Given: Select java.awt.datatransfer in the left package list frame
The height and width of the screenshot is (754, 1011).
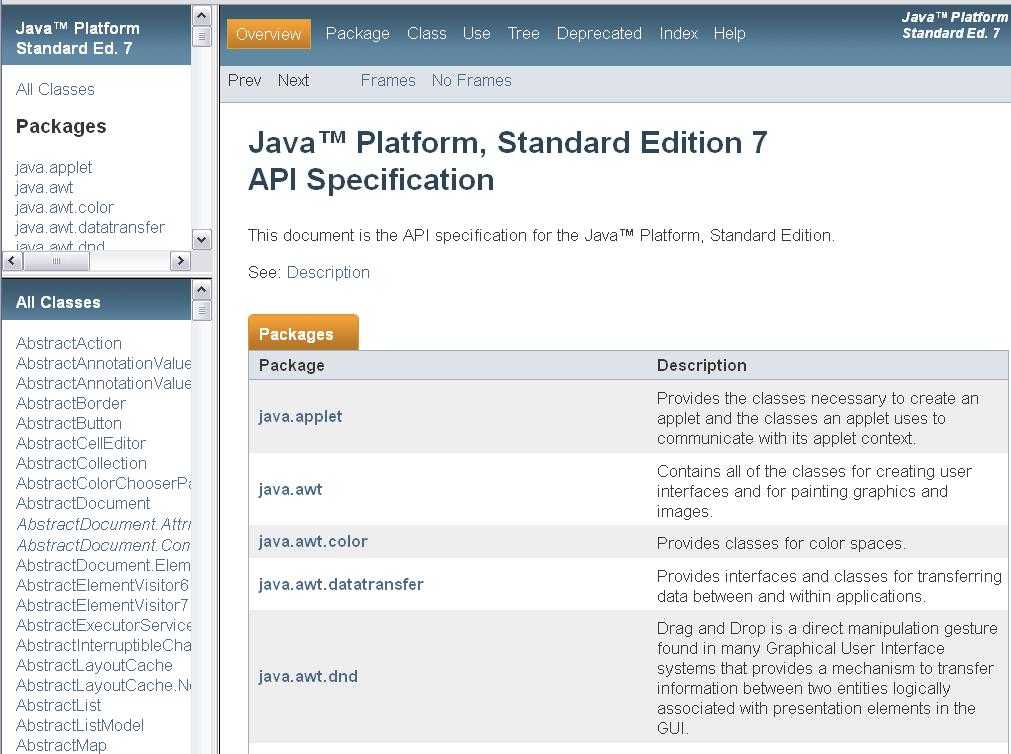Looking at the screenshot, I should [x=90, y=228].
